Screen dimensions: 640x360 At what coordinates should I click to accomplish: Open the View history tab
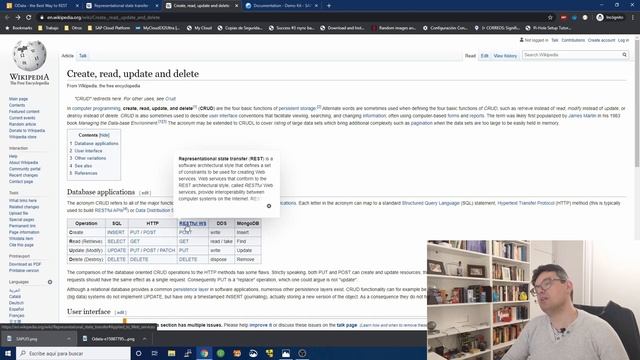click(x=505, y=56)
